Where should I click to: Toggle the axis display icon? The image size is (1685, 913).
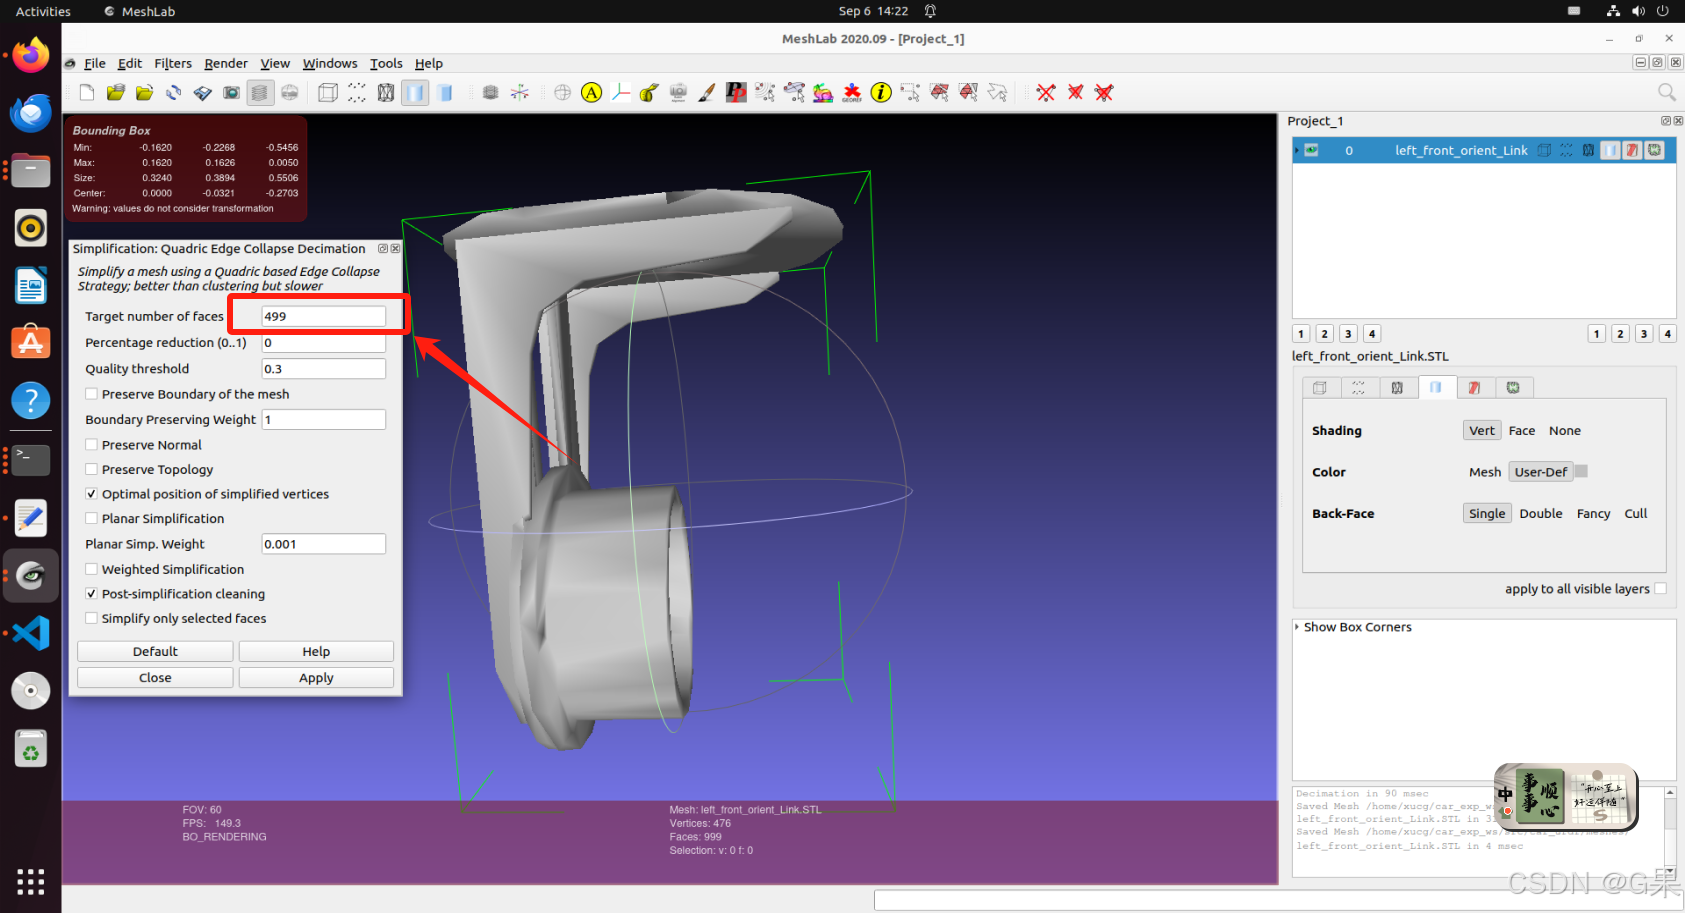pos(520,93)
